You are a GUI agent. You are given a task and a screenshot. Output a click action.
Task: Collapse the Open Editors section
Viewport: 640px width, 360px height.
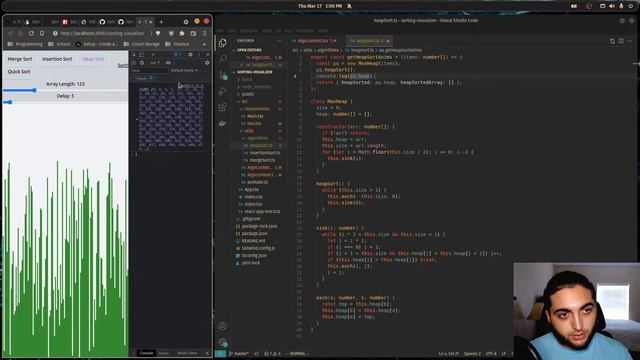[x=250, y=50]
